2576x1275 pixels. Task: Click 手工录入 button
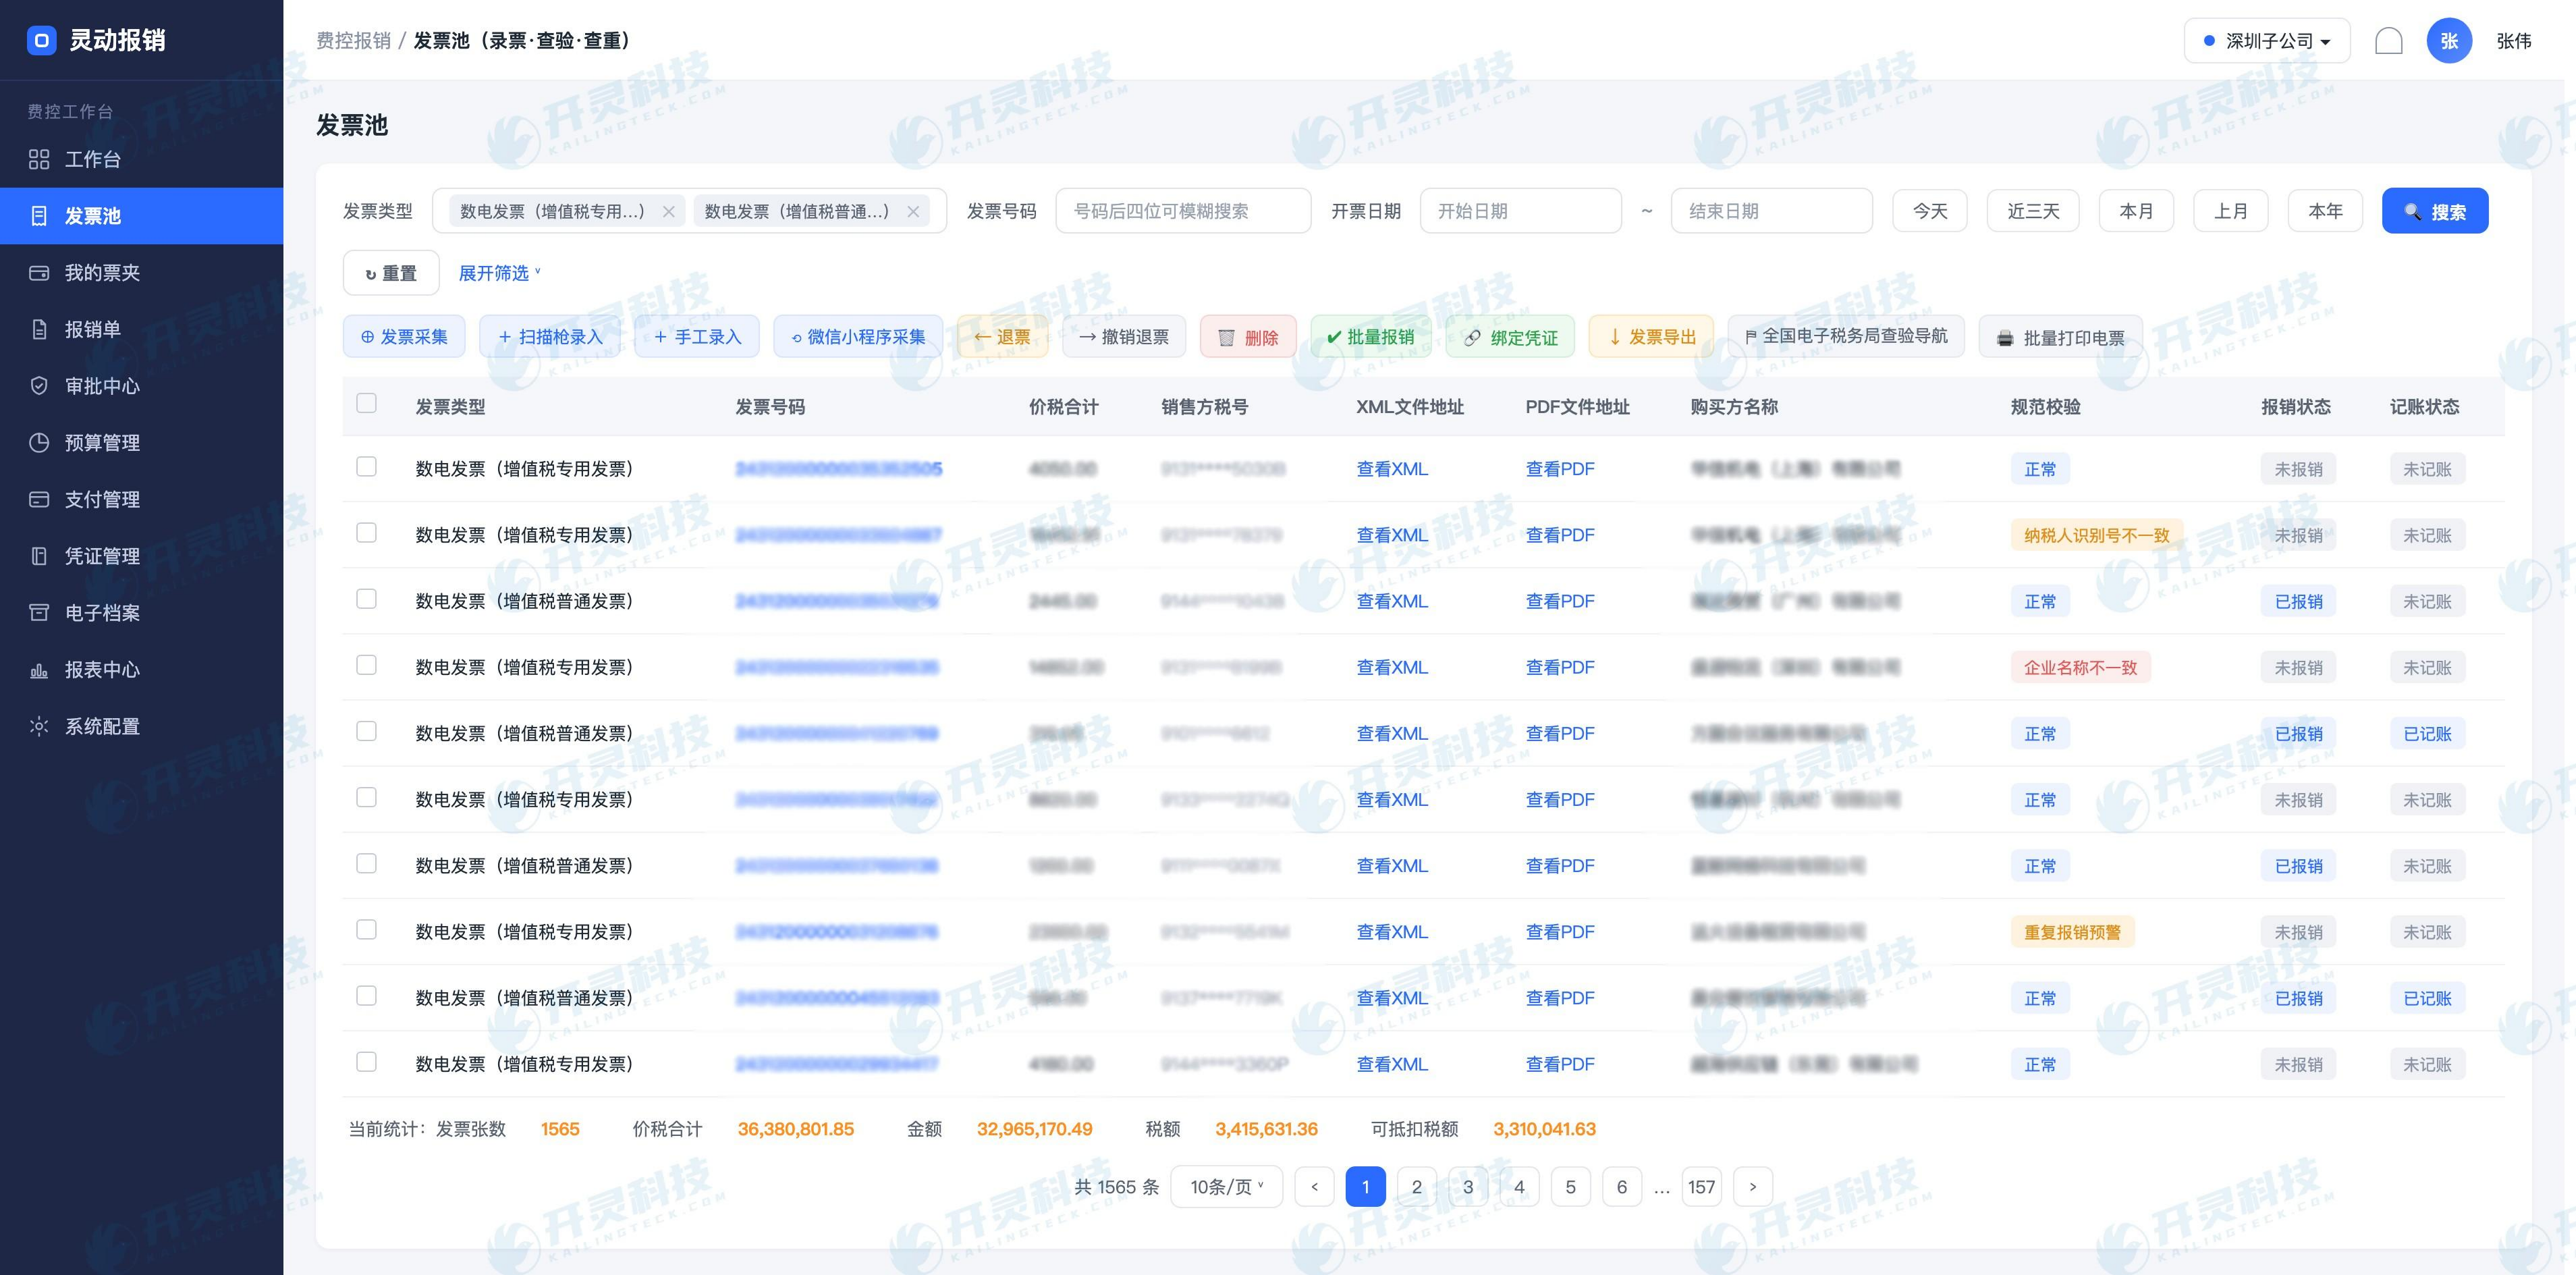pos(697,337)
